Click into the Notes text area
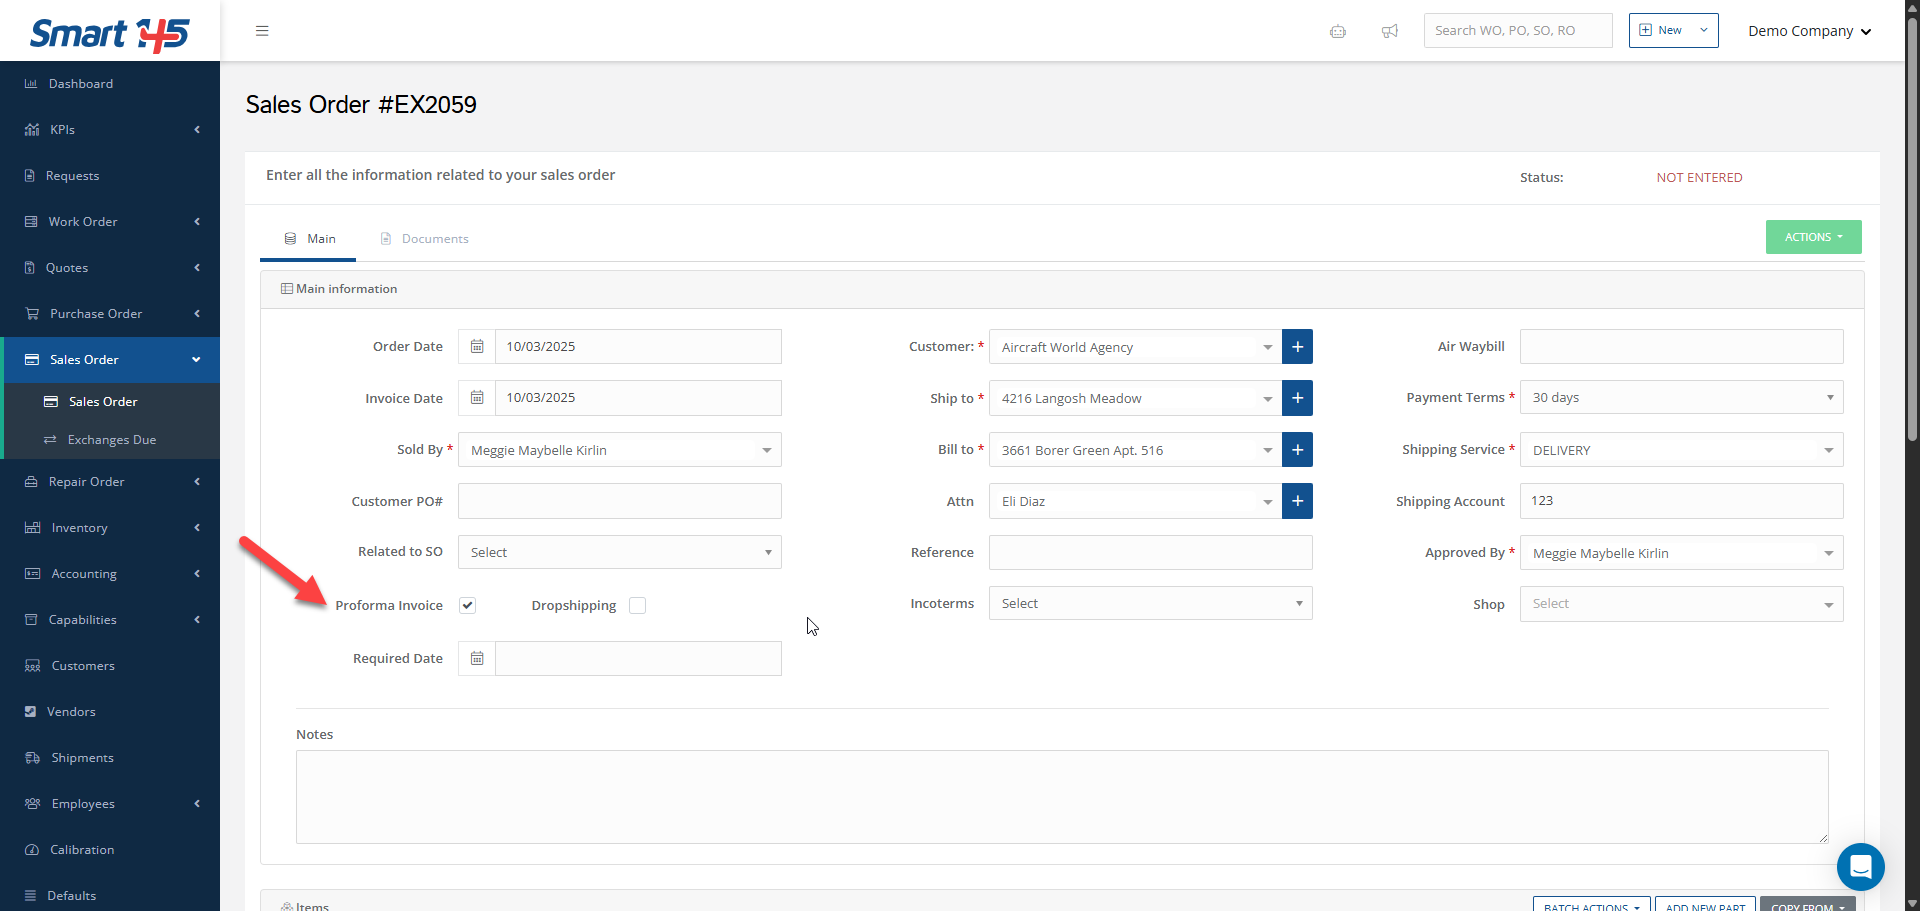 pyautogui.click(x=1061, y=796)
